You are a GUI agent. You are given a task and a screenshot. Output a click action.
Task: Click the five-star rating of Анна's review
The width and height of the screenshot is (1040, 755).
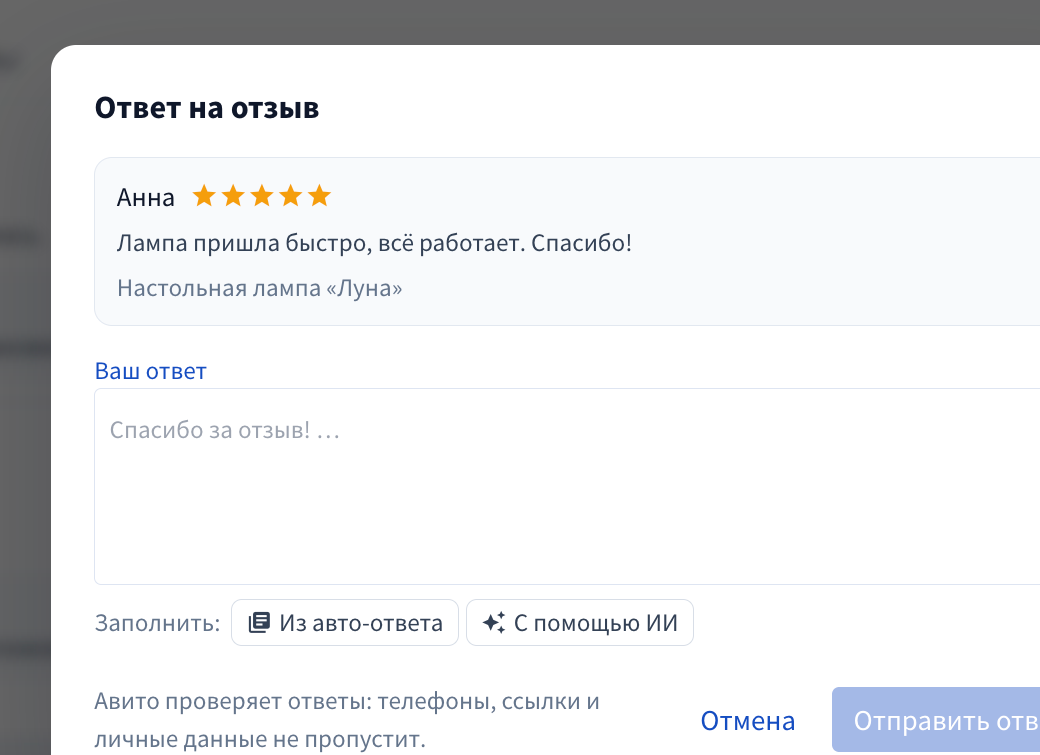click(261, 196)
